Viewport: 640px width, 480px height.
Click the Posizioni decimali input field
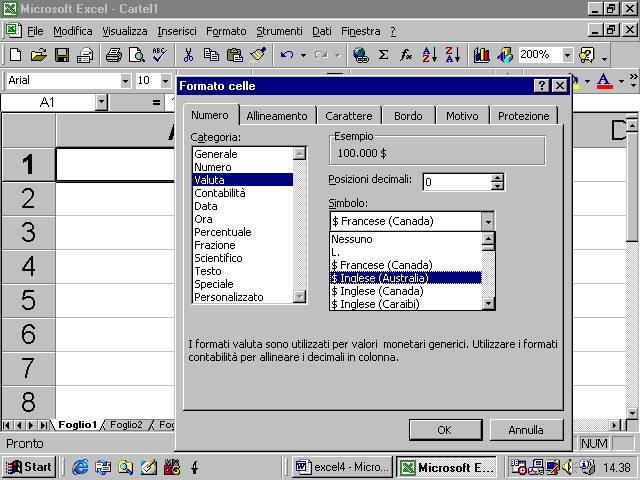457,182
